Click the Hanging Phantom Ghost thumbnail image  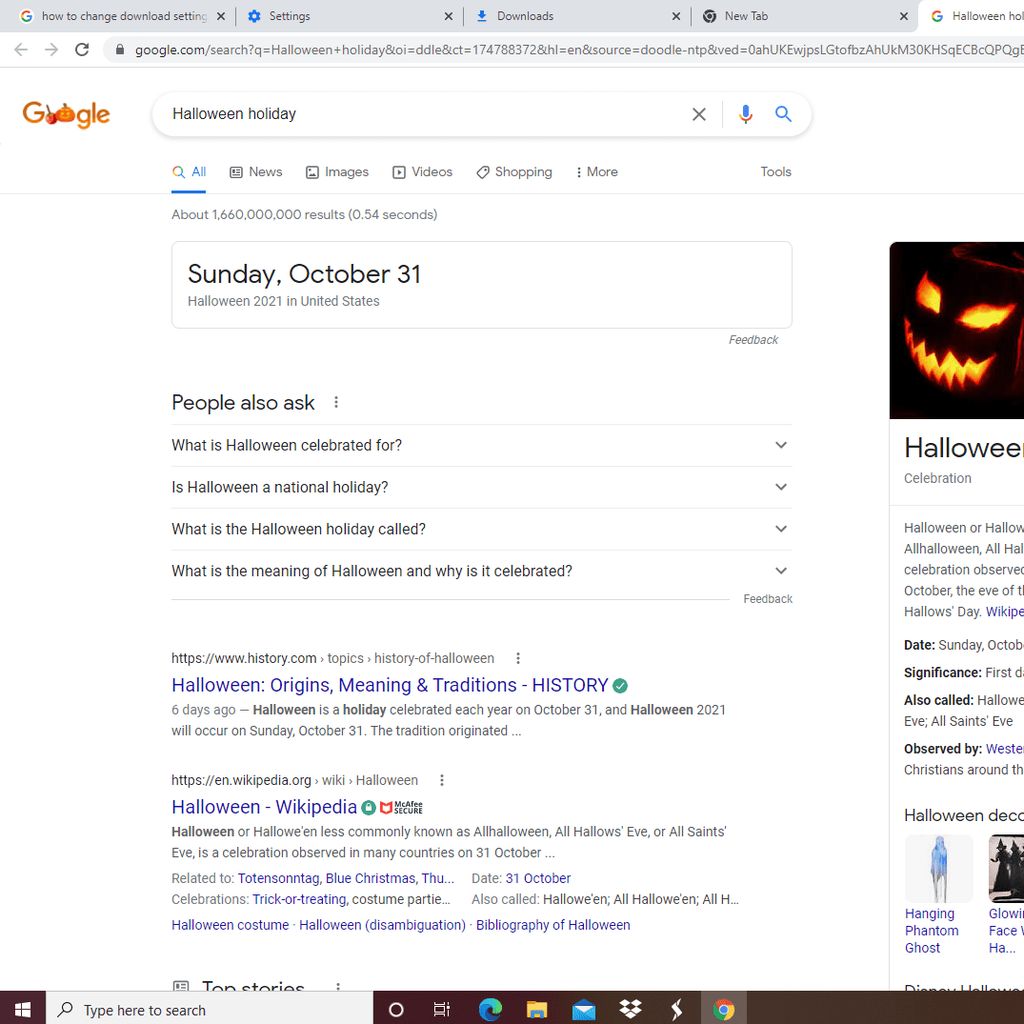pos(938,869)
